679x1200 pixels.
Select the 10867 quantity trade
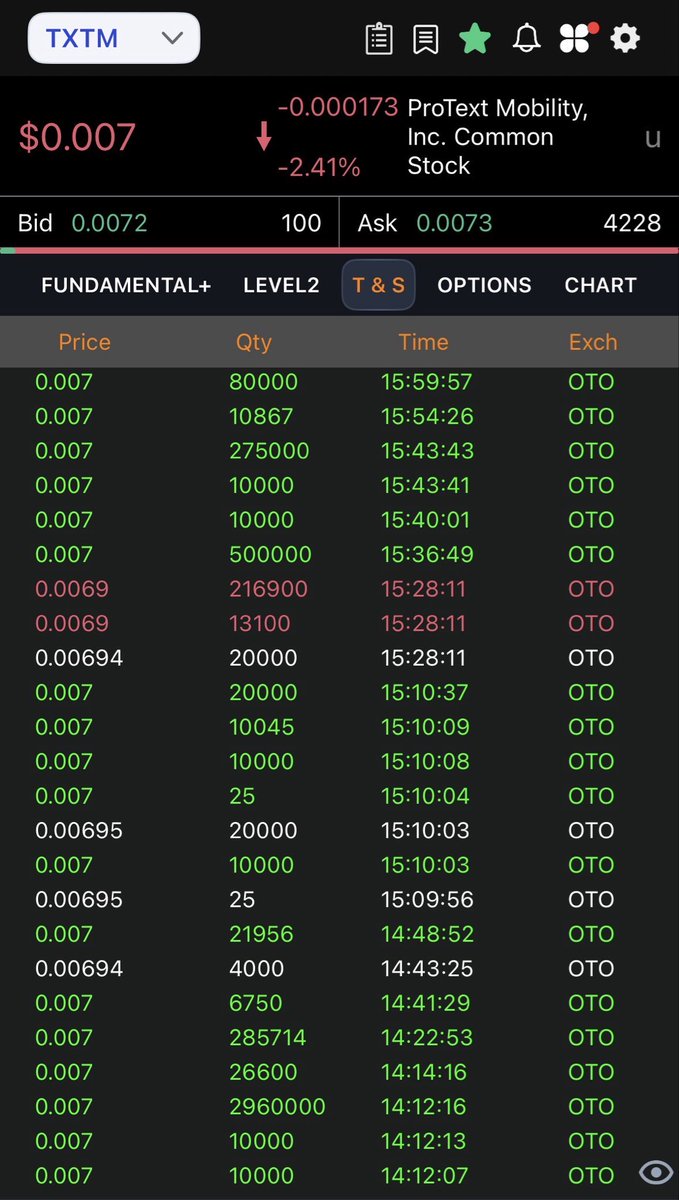(x=339, y=416)
